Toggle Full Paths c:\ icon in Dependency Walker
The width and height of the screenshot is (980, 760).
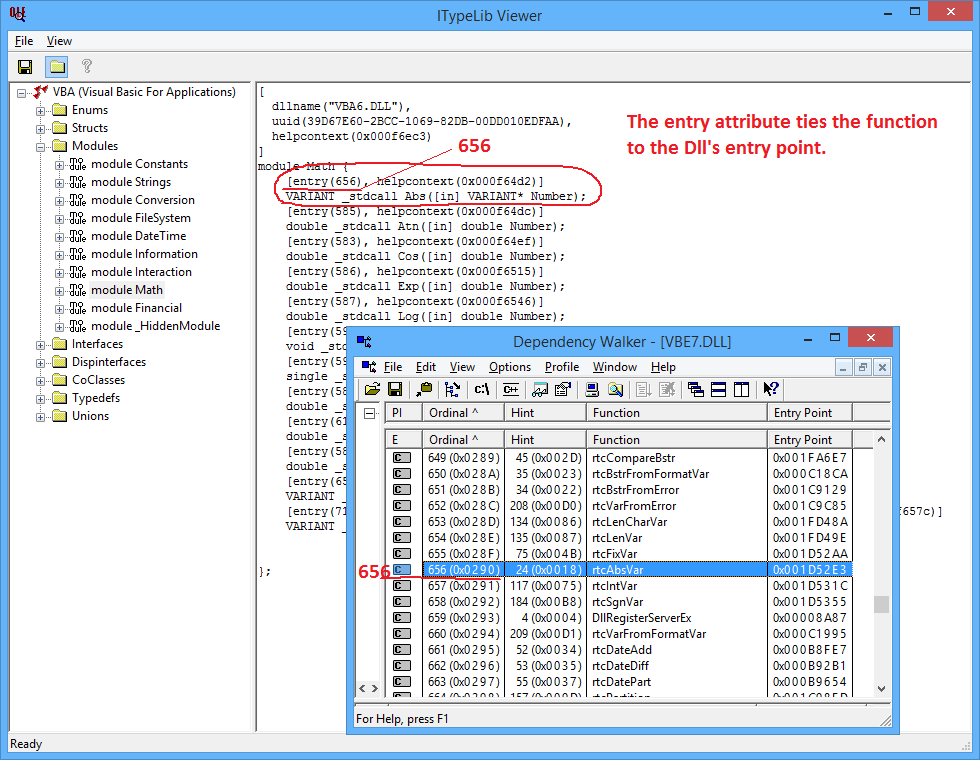click(x=481, y=389)
